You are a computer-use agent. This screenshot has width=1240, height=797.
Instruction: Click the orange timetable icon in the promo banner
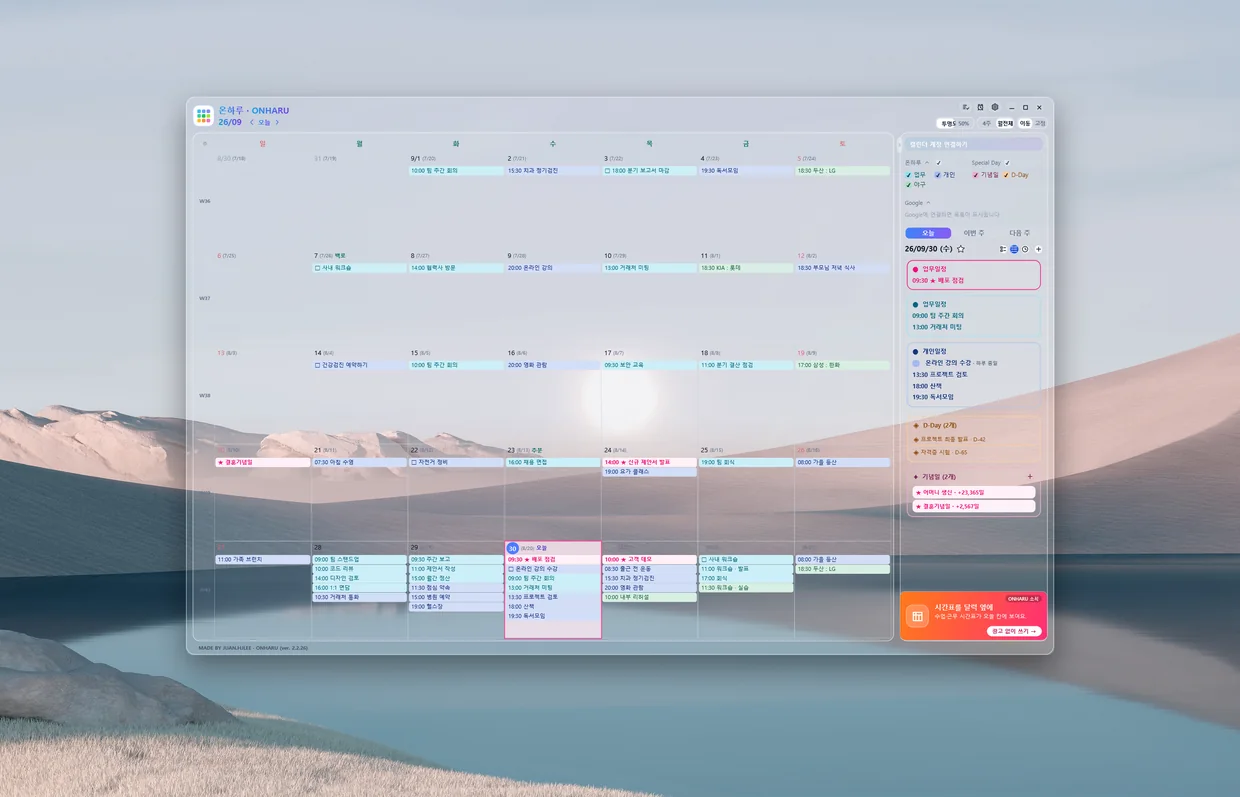click(916, 617)
